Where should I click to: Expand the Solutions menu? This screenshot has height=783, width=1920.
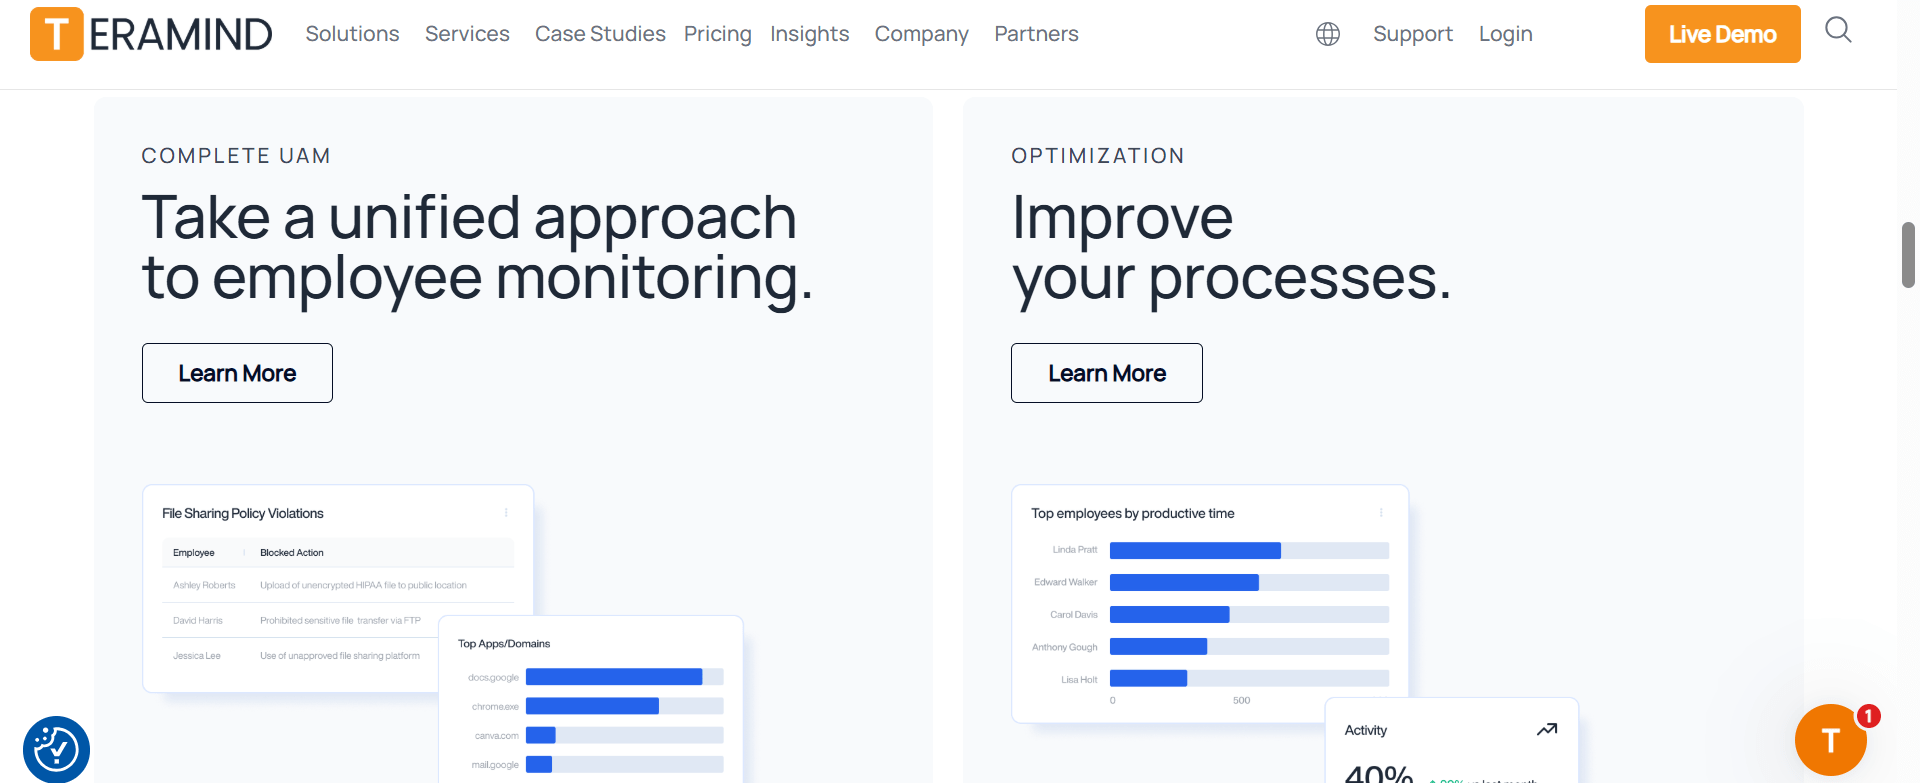pos(352,34)
